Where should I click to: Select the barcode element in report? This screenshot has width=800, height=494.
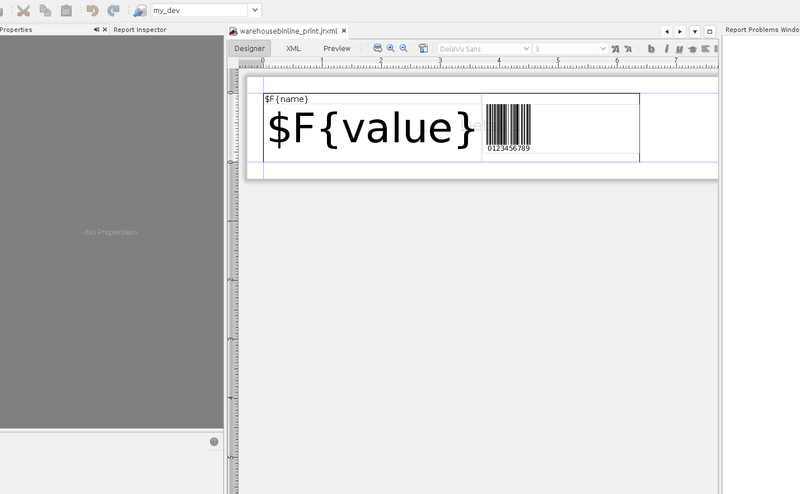pyautogui.click(x=508, y=126)
